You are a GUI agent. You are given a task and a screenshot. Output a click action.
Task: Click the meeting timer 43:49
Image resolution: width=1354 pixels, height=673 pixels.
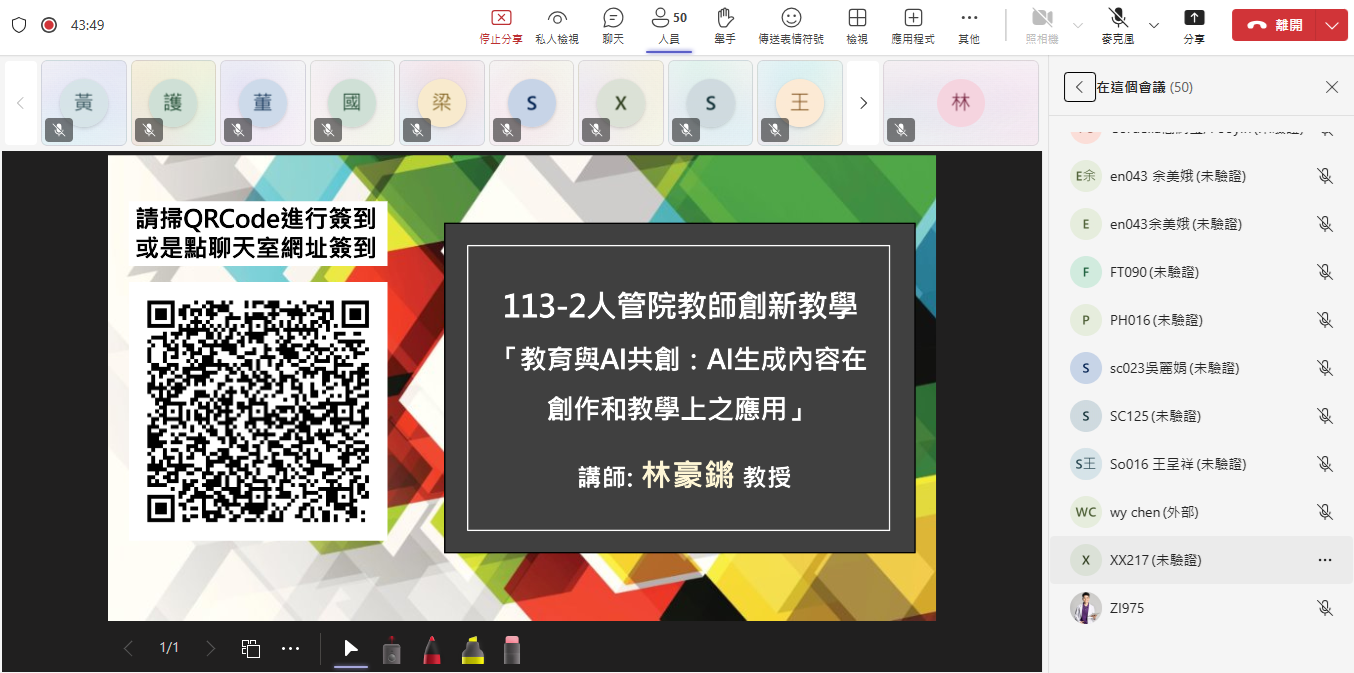(87, 25)
